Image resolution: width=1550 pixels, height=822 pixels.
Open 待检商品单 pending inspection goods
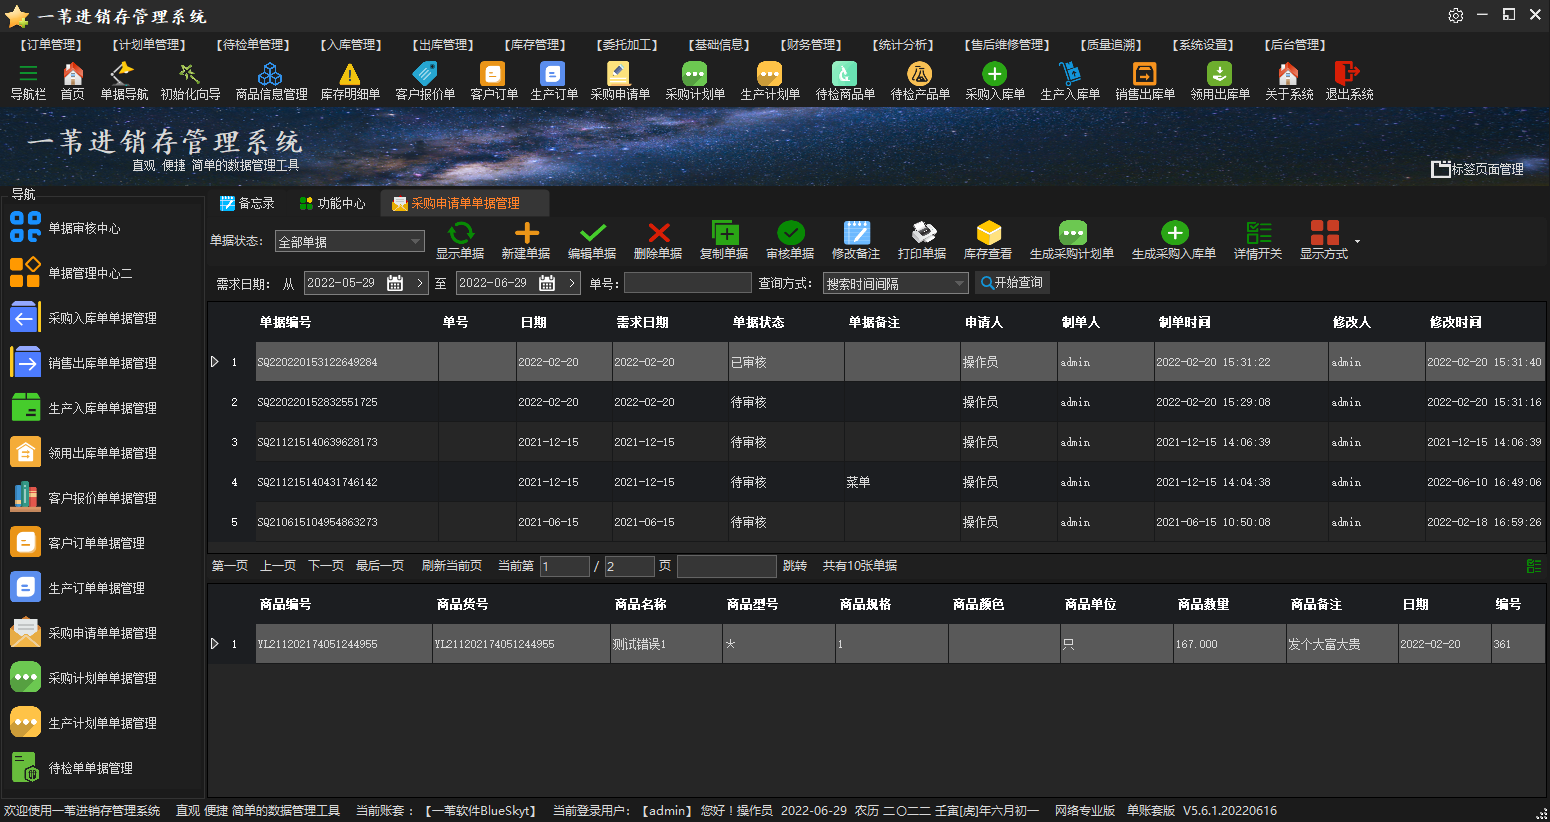click(845, 81)
